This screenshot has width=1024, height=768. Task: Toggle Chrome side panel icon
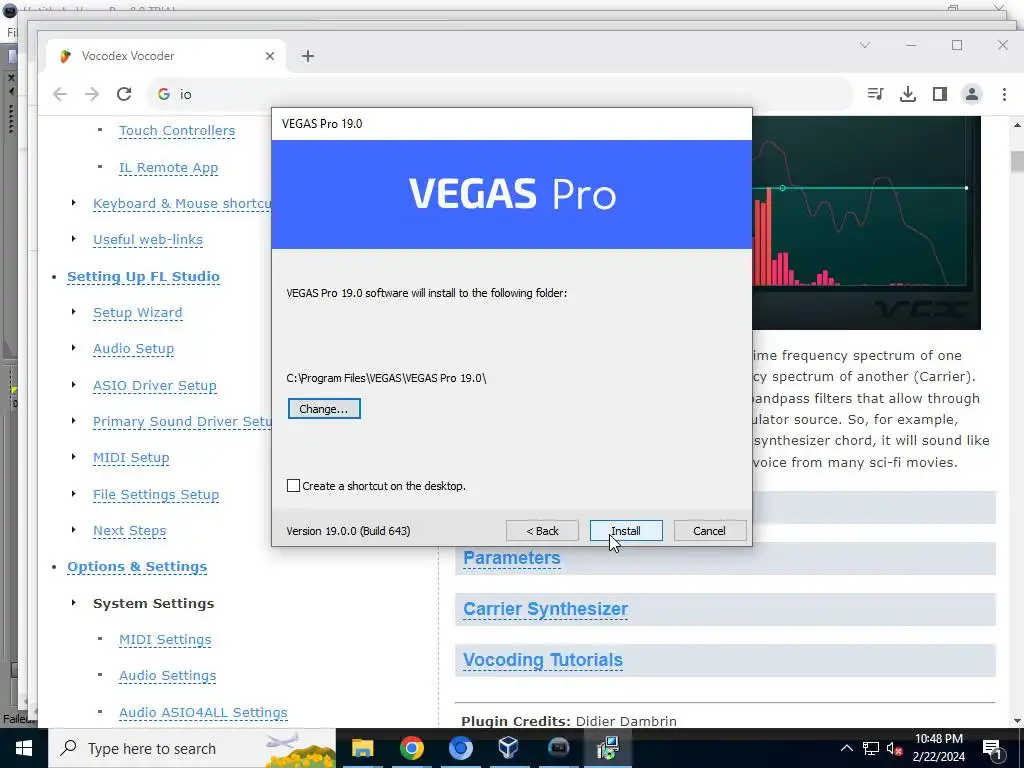(939, 94)
